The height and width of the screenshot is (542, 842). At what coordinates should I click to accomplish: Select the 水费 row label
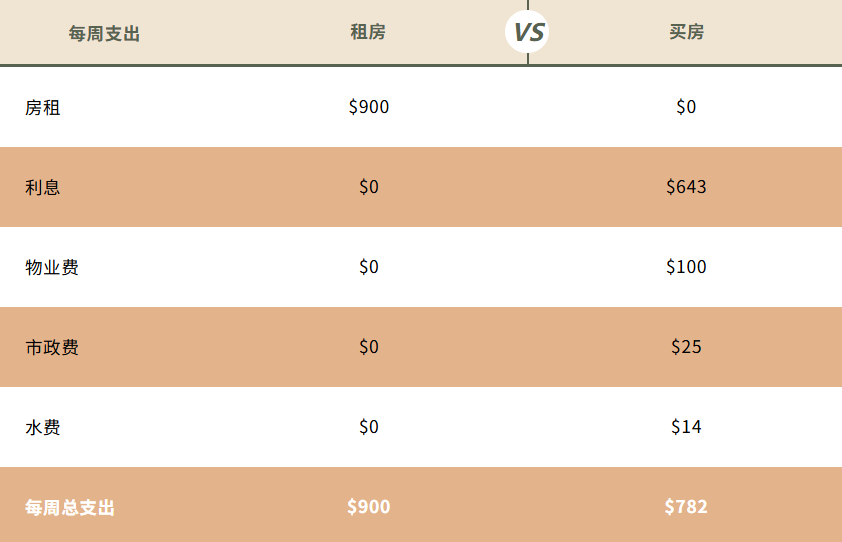(x=43, y=427)
